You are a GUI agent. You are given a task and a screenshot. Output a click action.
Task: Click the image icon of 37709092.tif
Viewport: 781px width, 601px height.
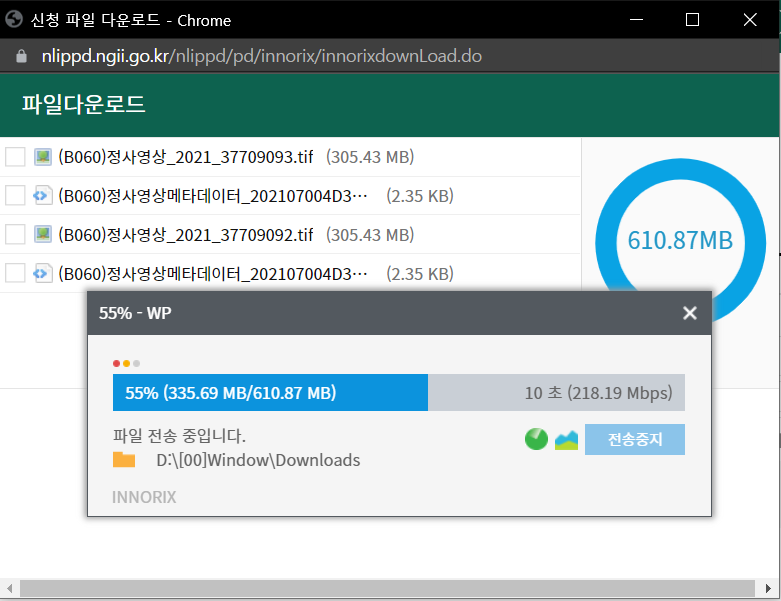[x=43, y=235]
